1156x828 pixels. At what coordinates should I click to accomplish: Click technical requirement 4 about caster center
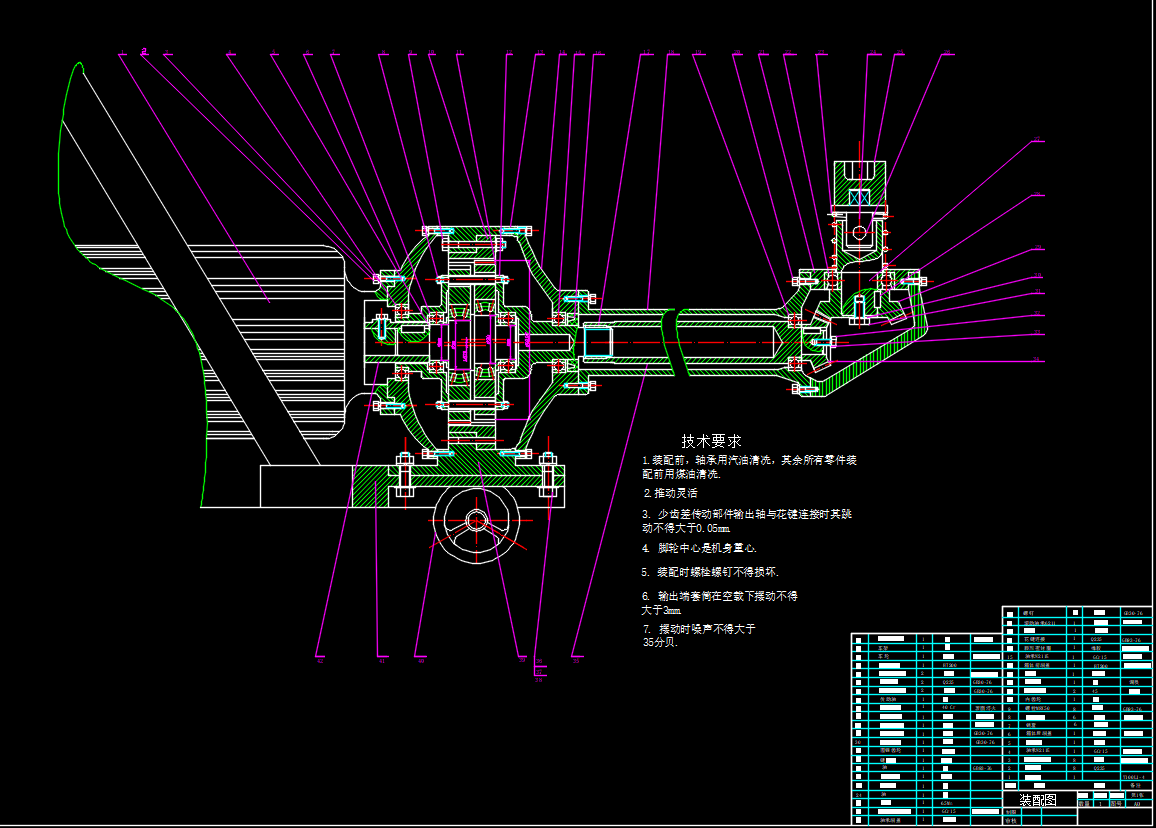pyautogui.click(x=699, y=548)
